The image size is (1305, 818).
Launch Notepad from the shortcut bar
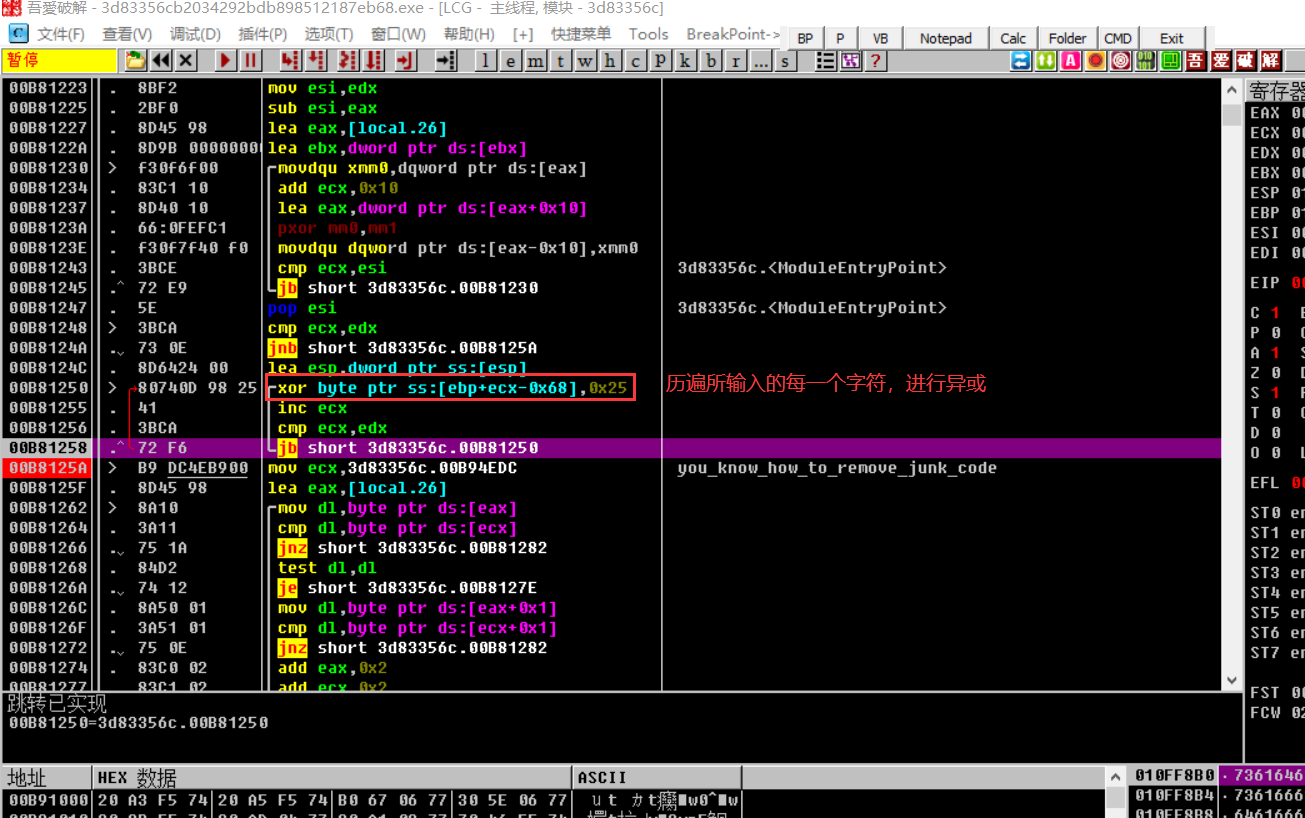[945, 38]
